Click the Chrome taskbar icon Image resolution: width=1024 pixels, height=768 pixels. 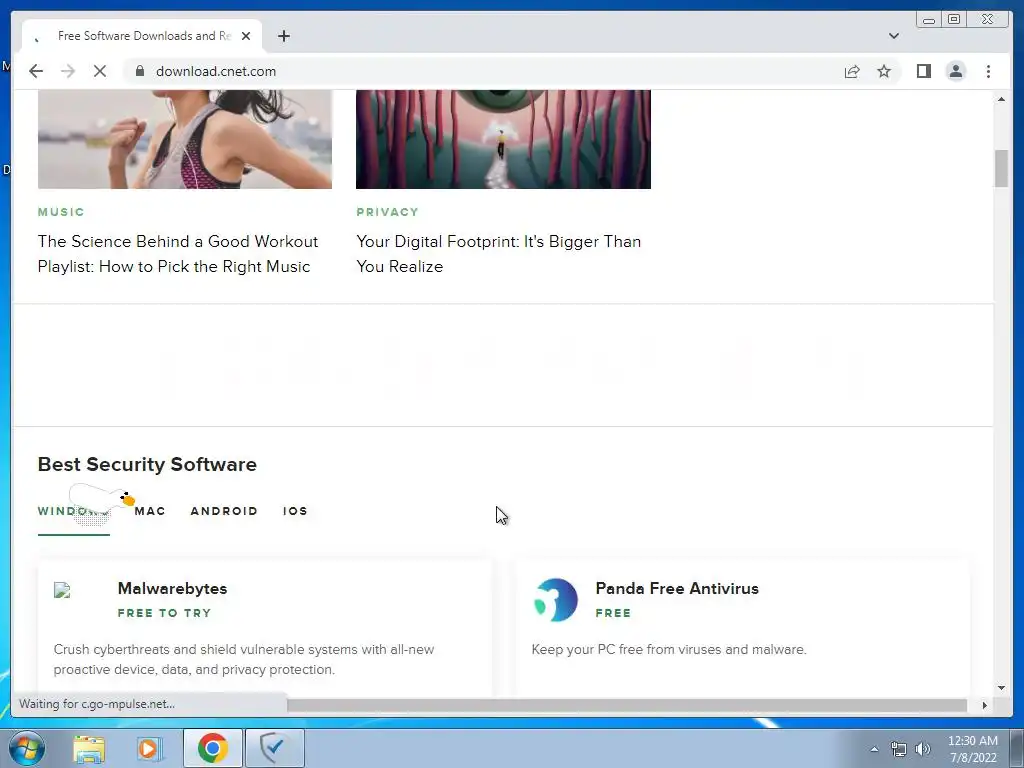coord(212,748)
